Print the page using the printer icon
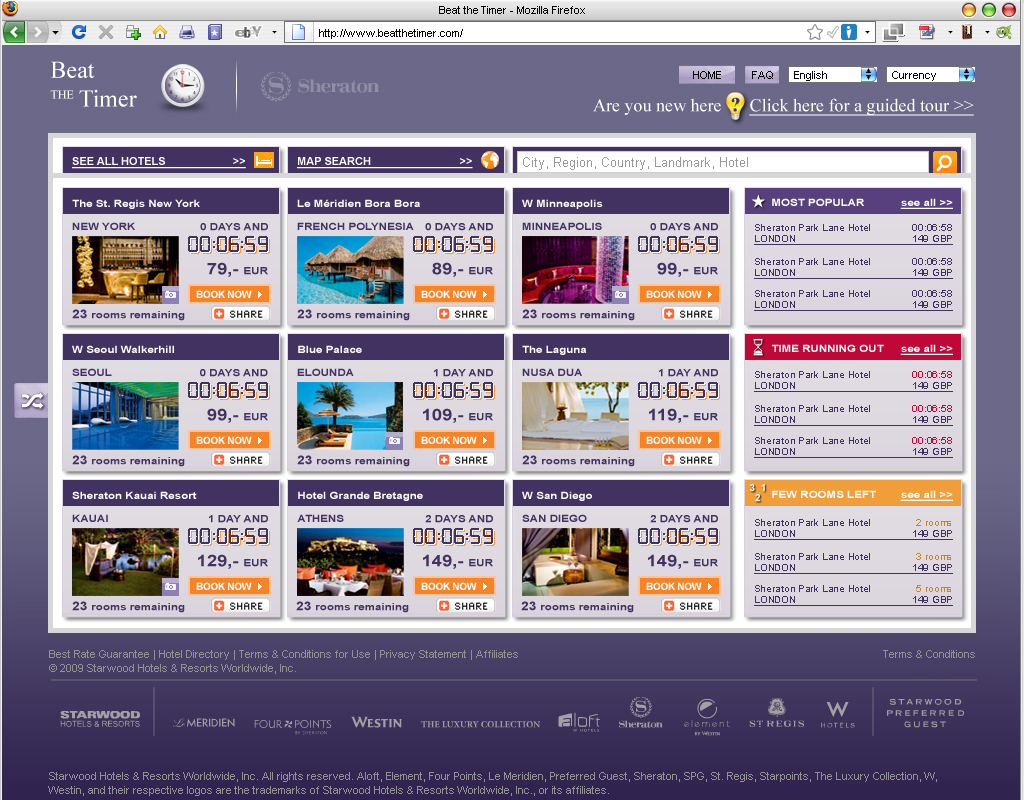 pos(187,32)
